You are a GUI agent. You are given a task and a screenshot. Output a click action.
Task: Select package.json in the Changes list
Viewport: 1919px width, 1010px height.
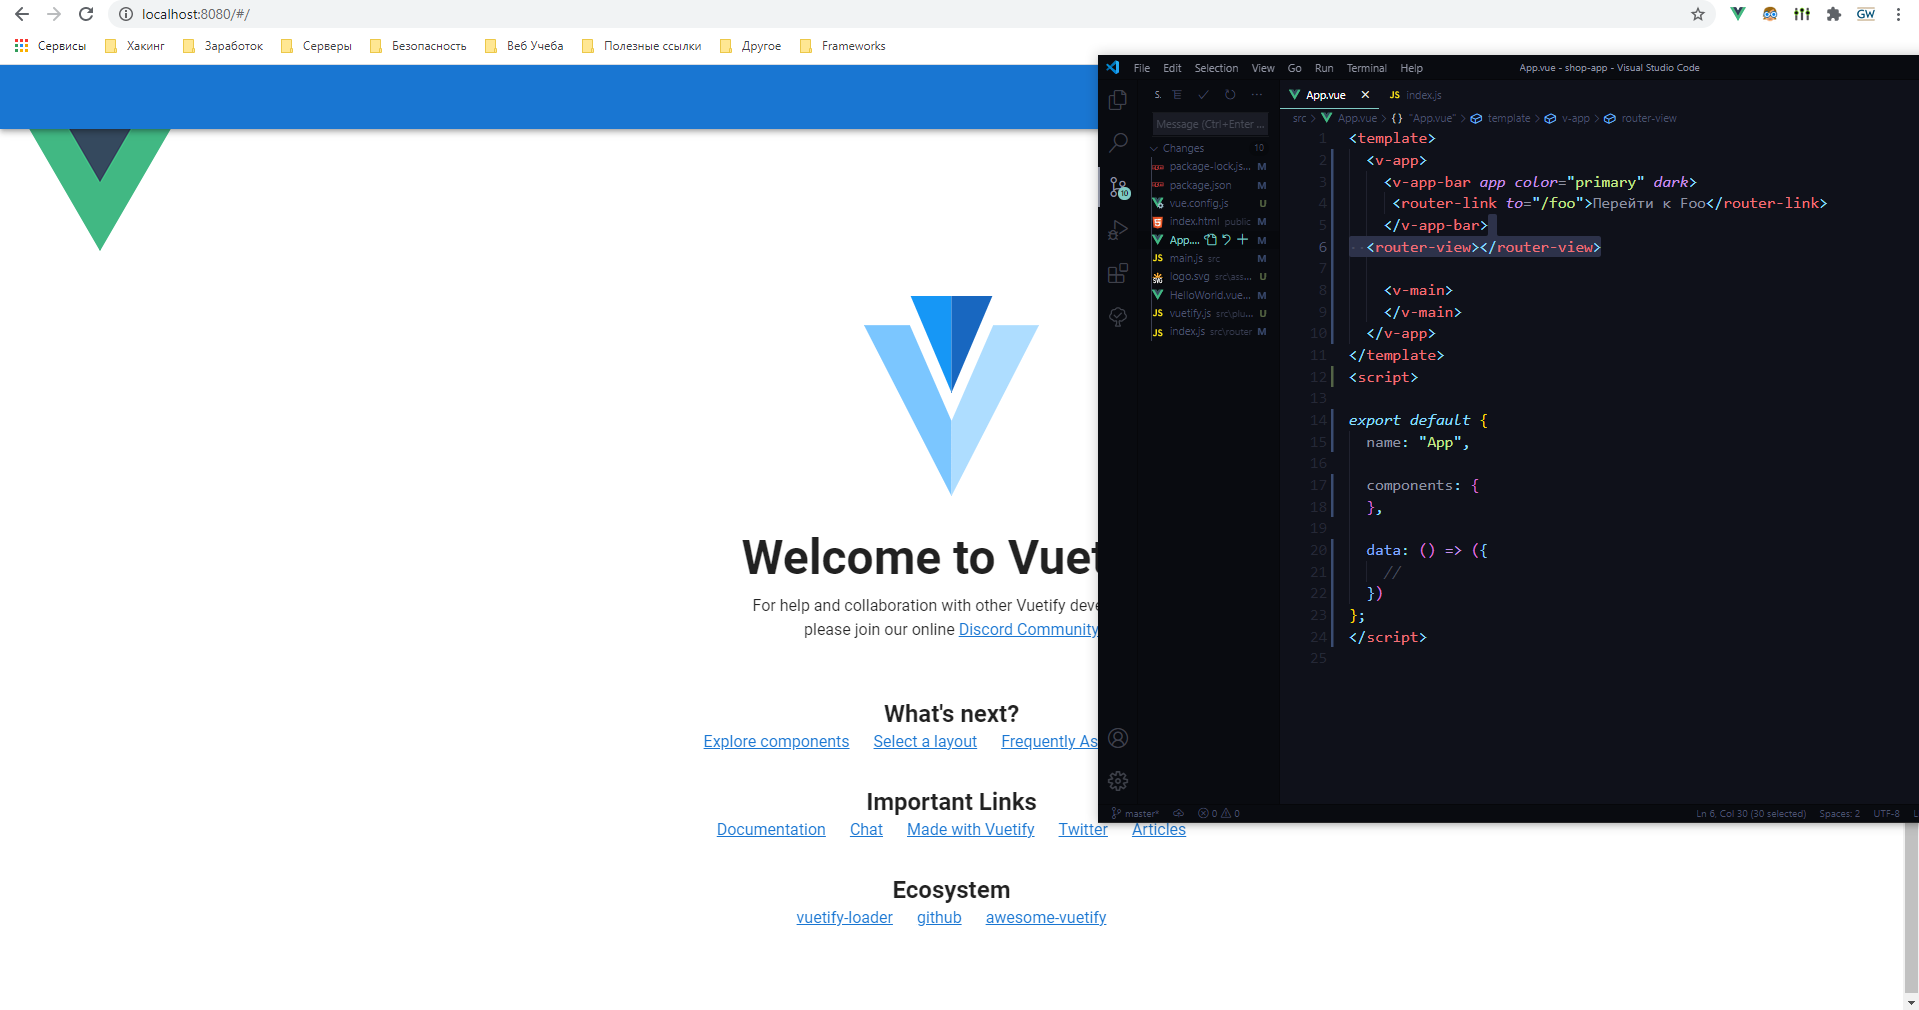point(1209,185)
